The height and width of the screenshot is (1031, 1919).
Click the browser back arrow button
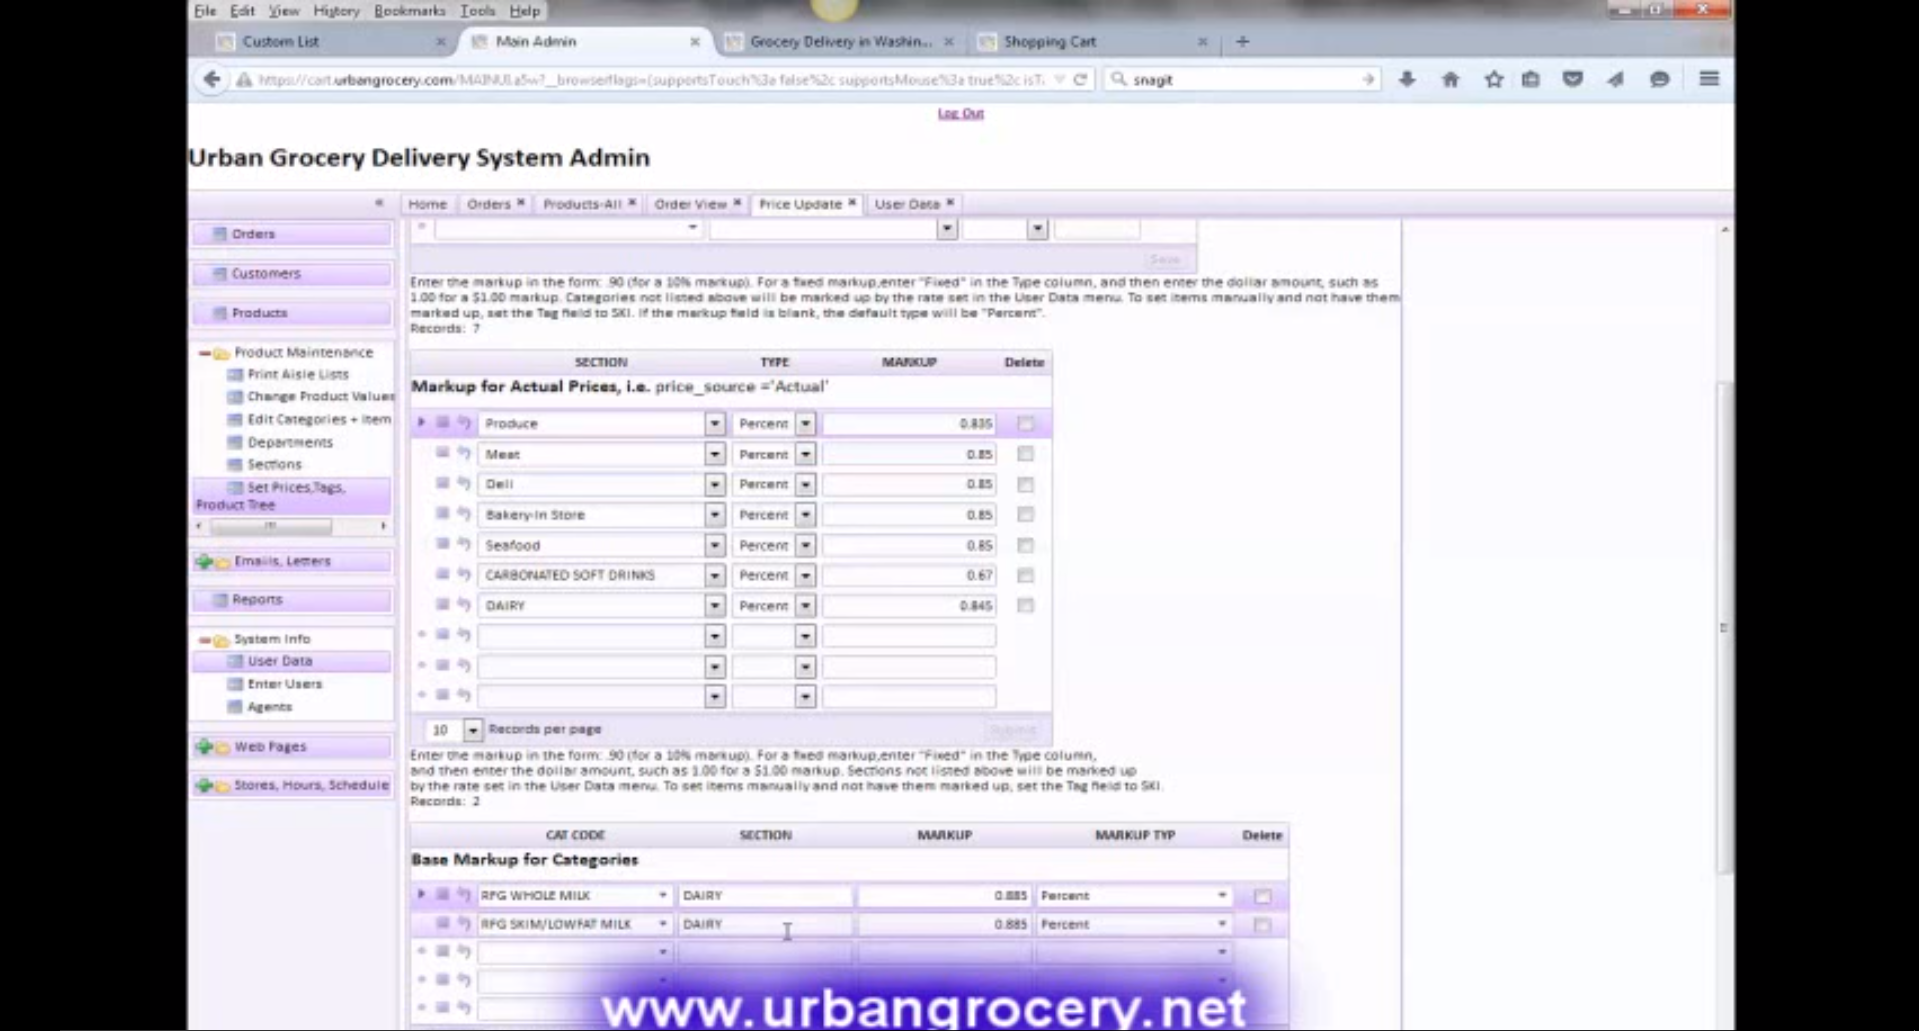point(212,79)
